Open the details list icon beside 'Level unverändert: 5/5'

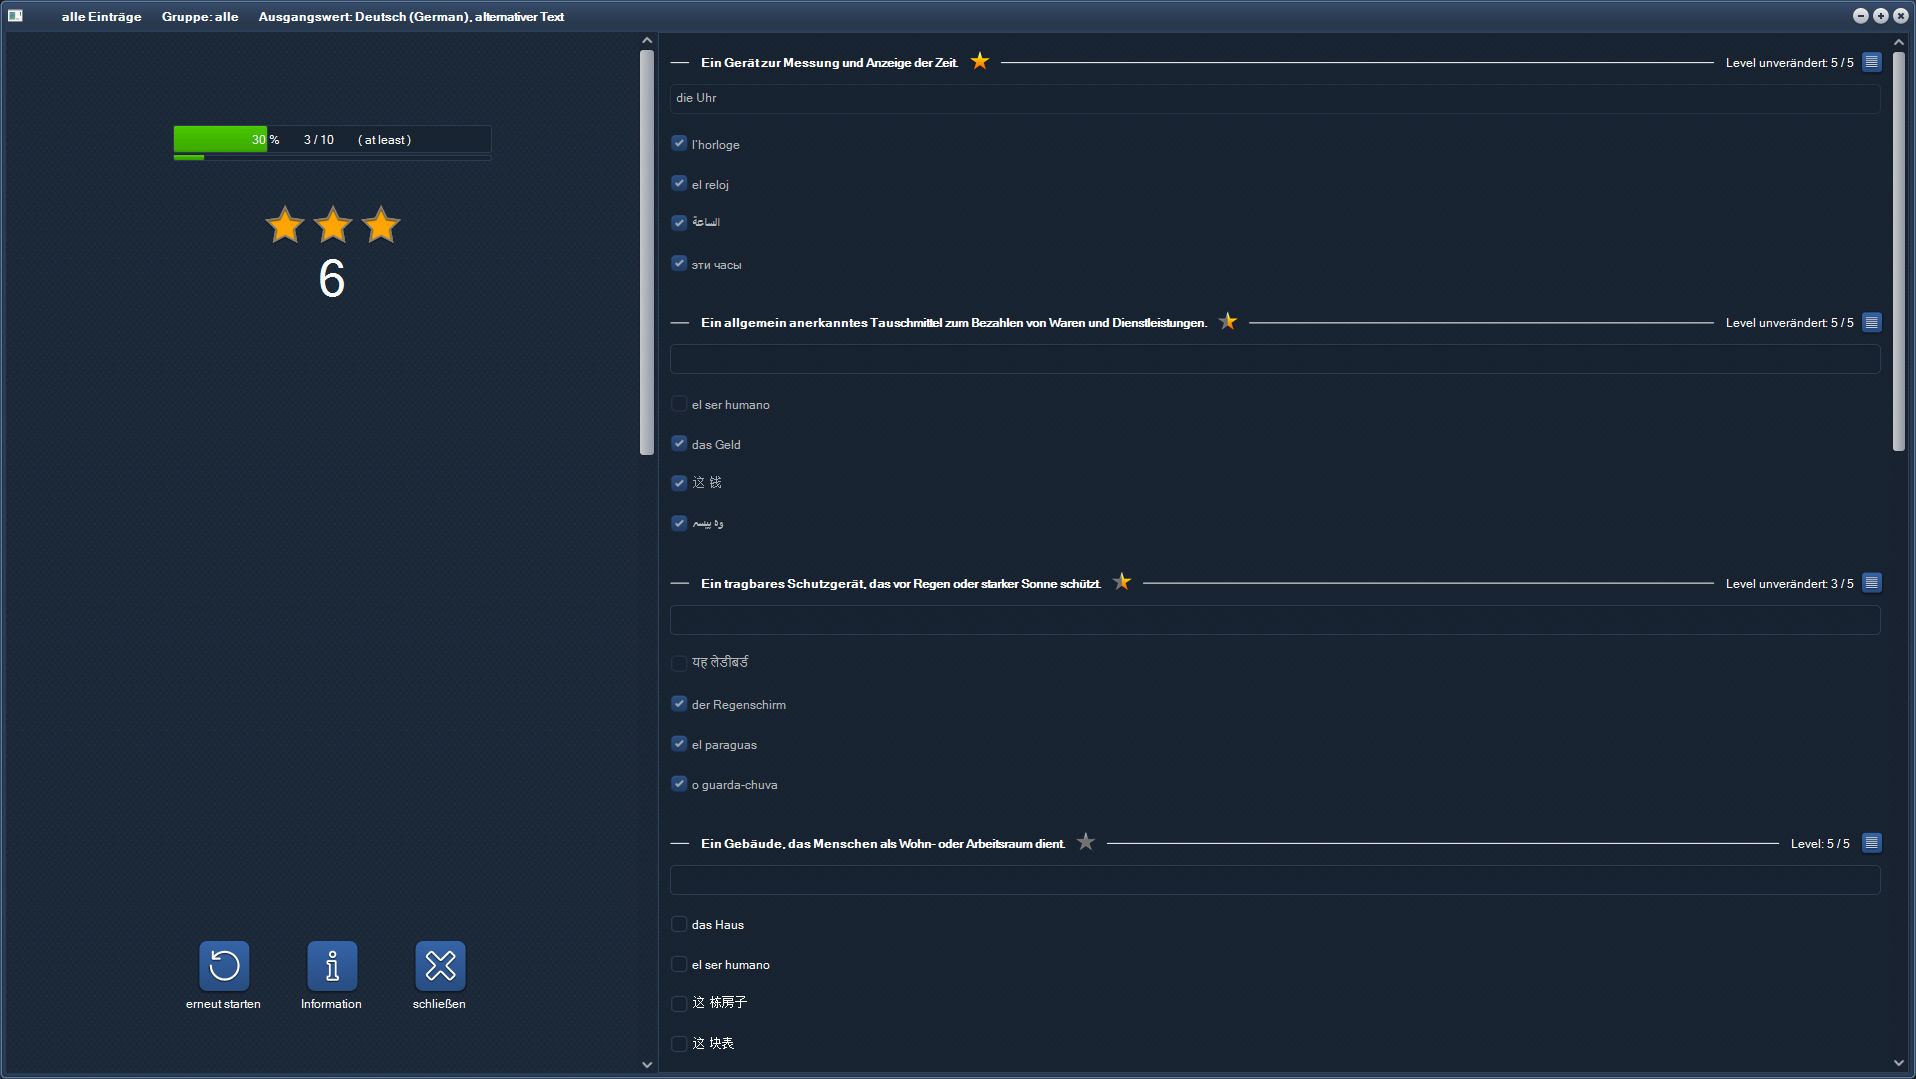(1872, 61)
